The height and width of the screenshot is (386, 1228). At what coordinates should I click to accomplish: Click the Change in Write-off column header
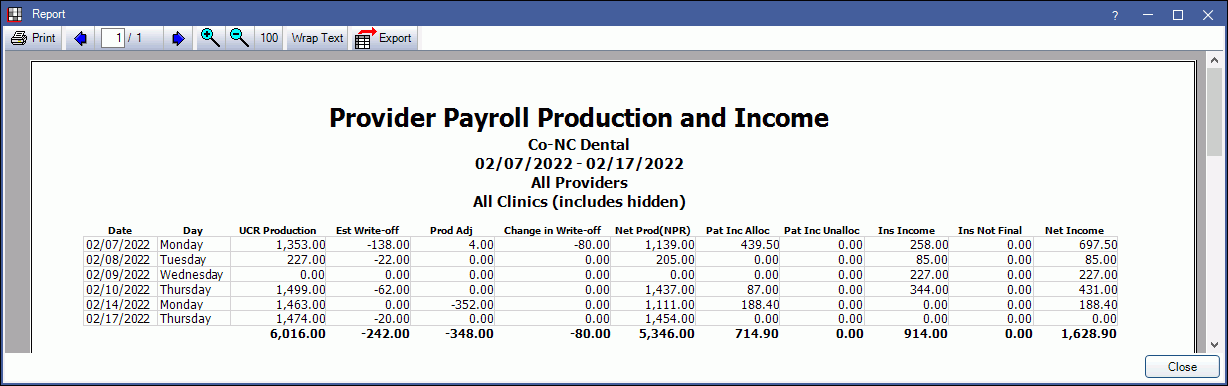(x=552, y=230)
